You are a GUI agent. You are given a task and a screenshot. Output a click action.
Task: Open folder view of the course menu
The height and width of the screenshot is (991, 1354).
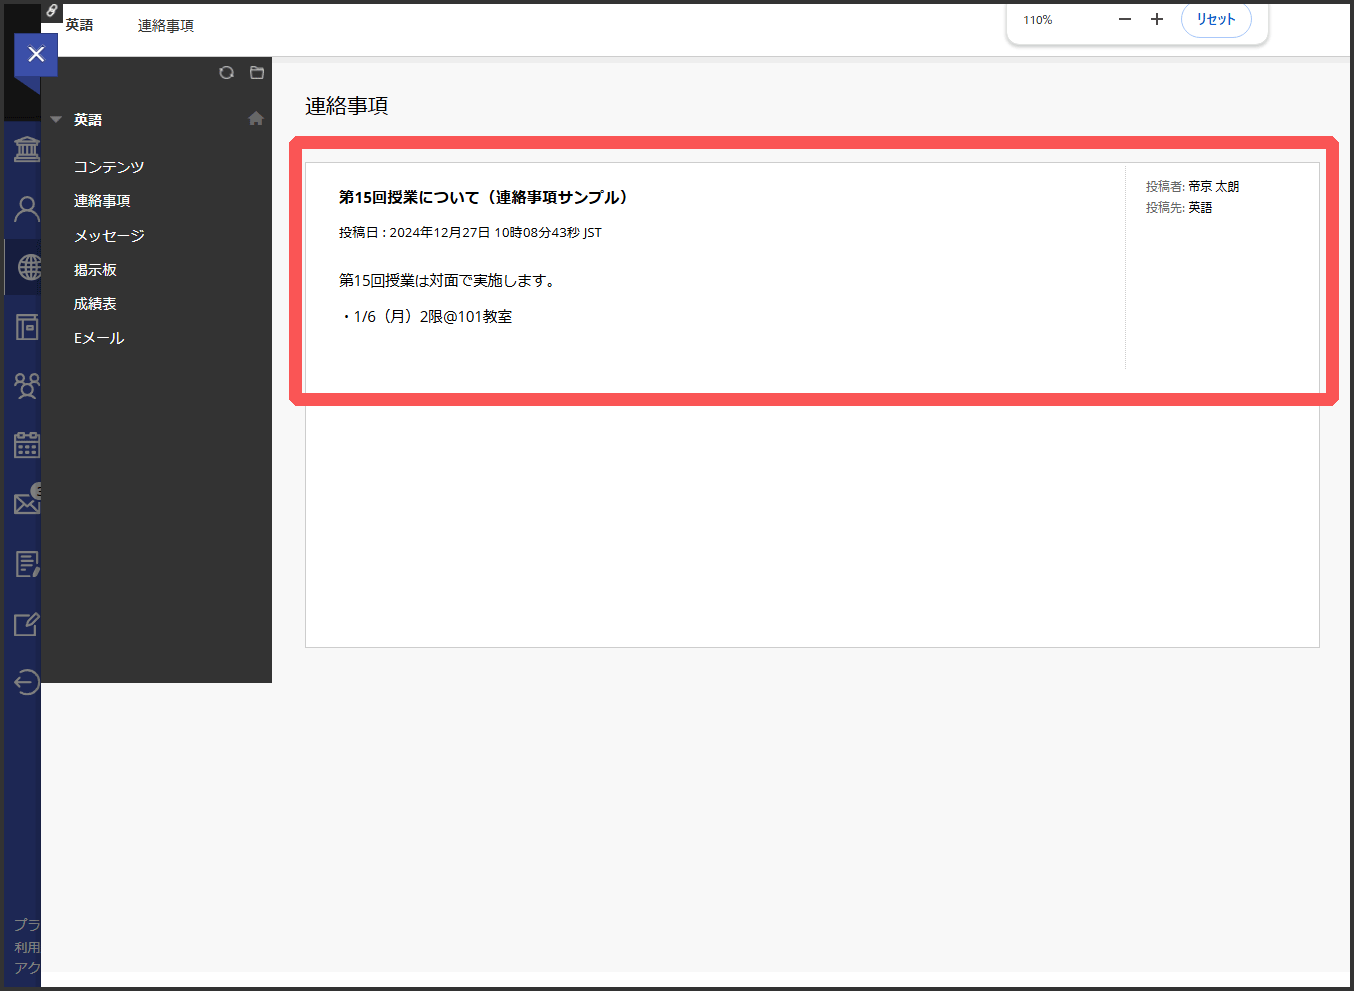(256, 72)
